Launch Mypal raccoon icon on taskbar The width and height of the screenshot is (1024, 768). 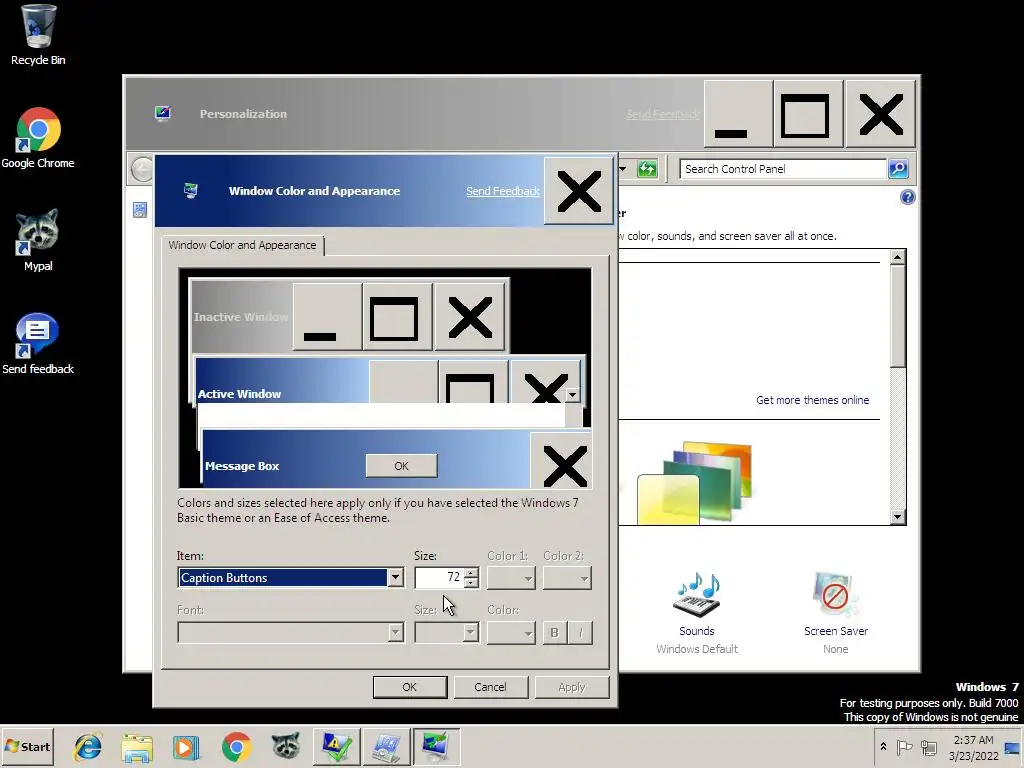point(286,746)
